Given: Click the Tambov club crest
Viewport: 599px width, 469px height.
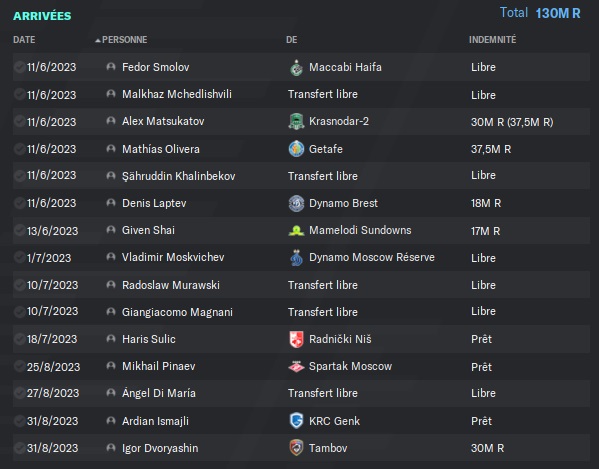Looking at the screenshot, I should 296,448.
